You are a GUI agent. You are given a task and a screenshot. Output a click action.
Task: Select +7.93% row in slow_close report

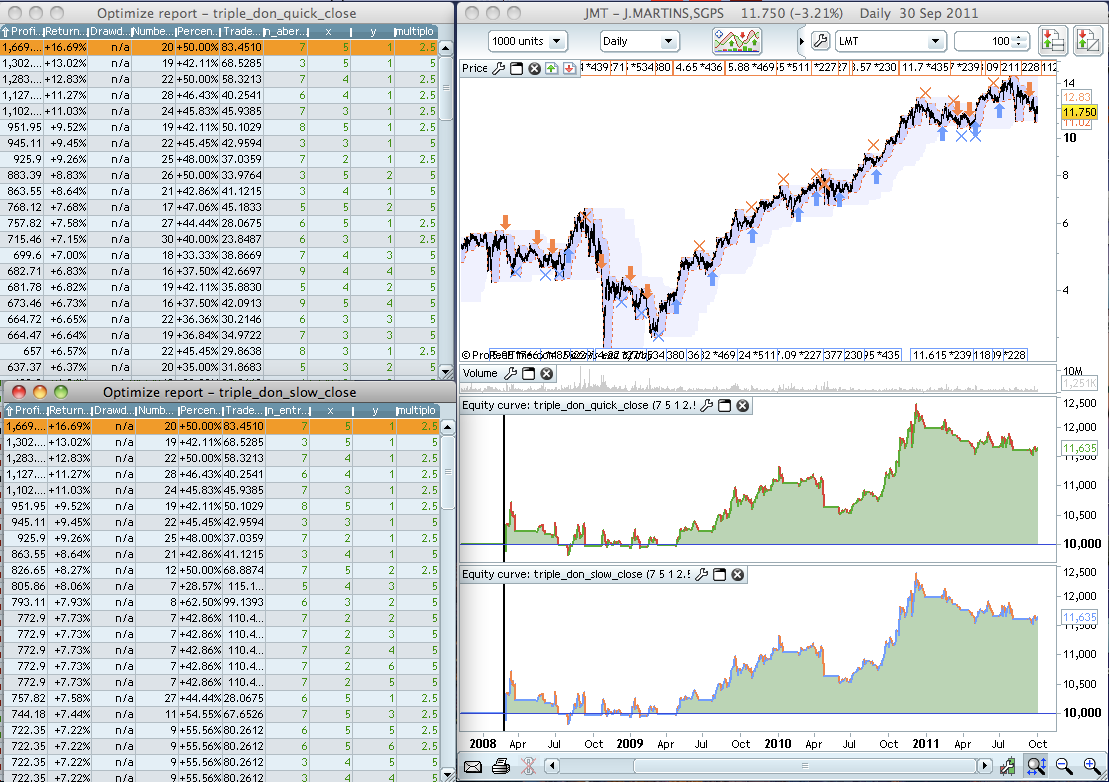tap(221, 602)
